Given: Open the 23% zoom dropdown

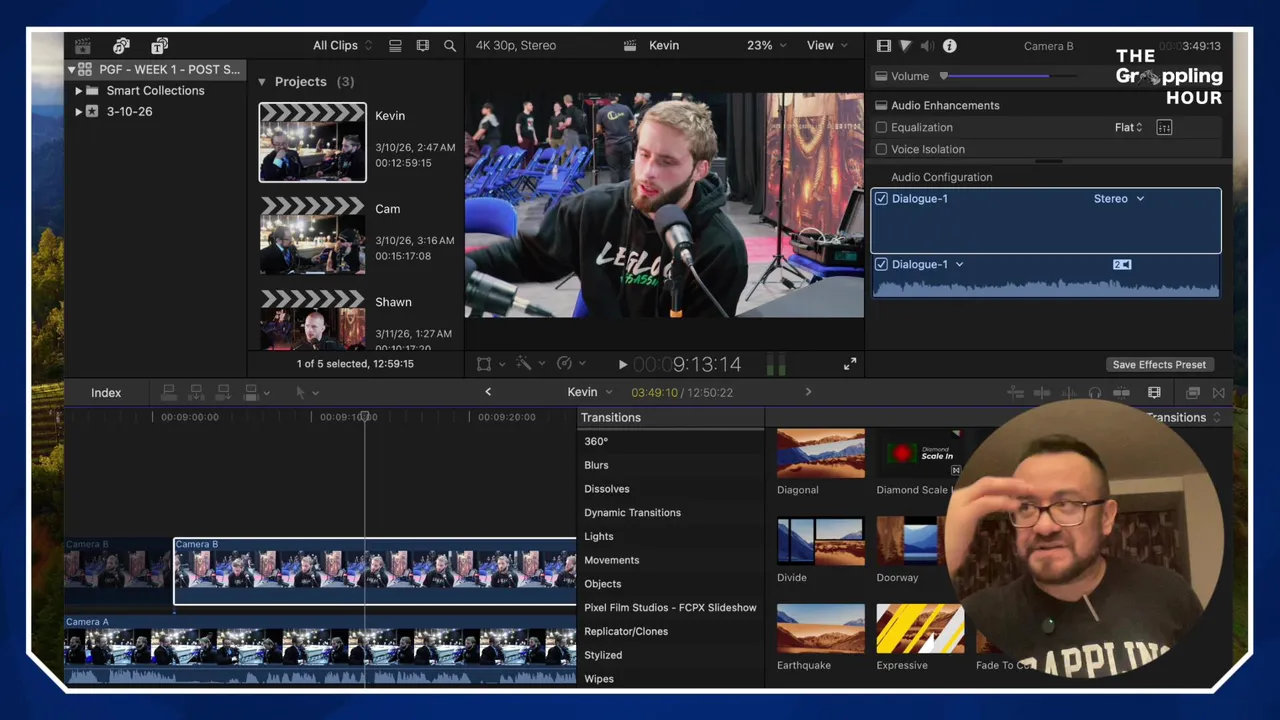Looking at the screenshot, I should pos(766,46).
